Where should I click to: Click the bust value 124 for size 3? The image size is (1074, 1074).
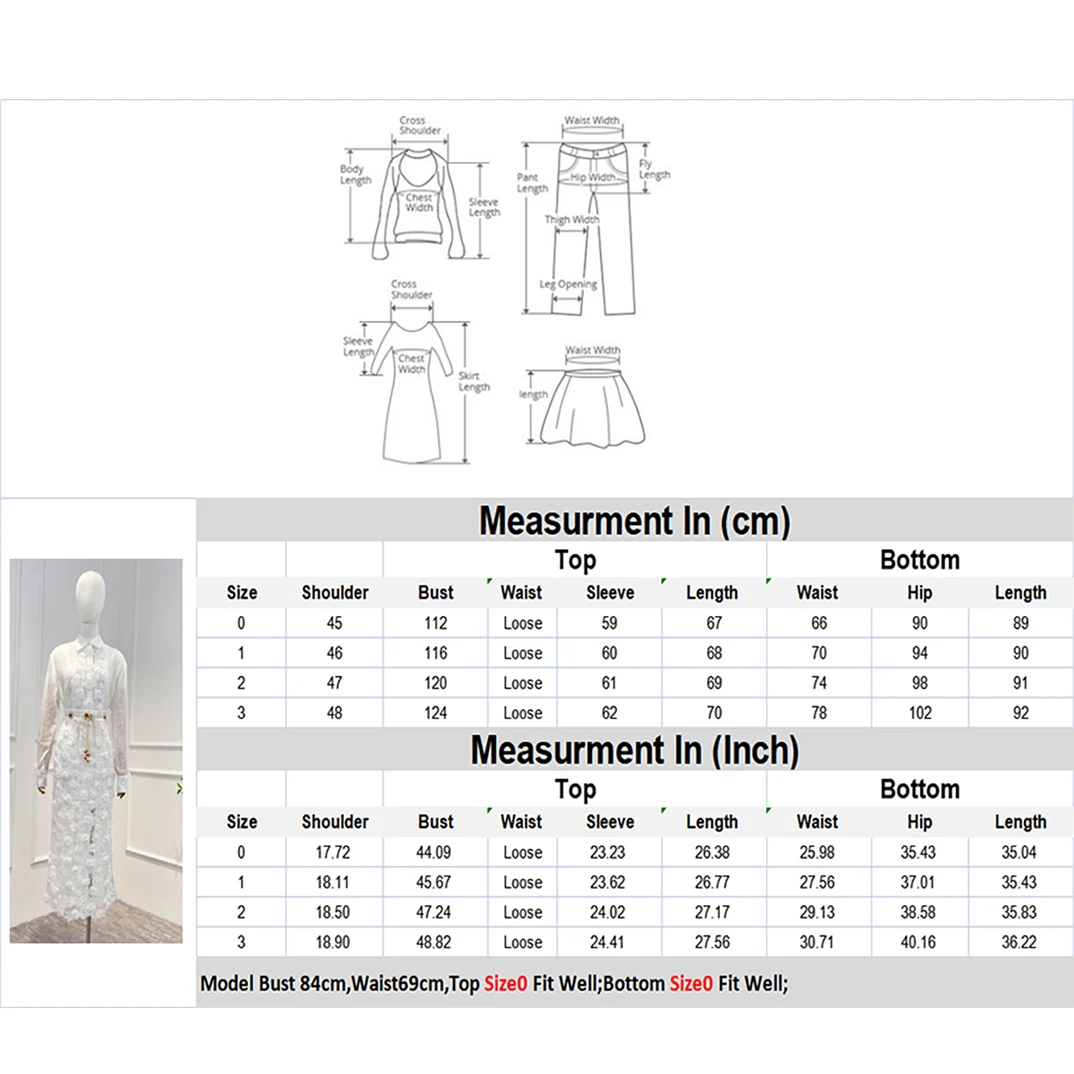[436, 714]
